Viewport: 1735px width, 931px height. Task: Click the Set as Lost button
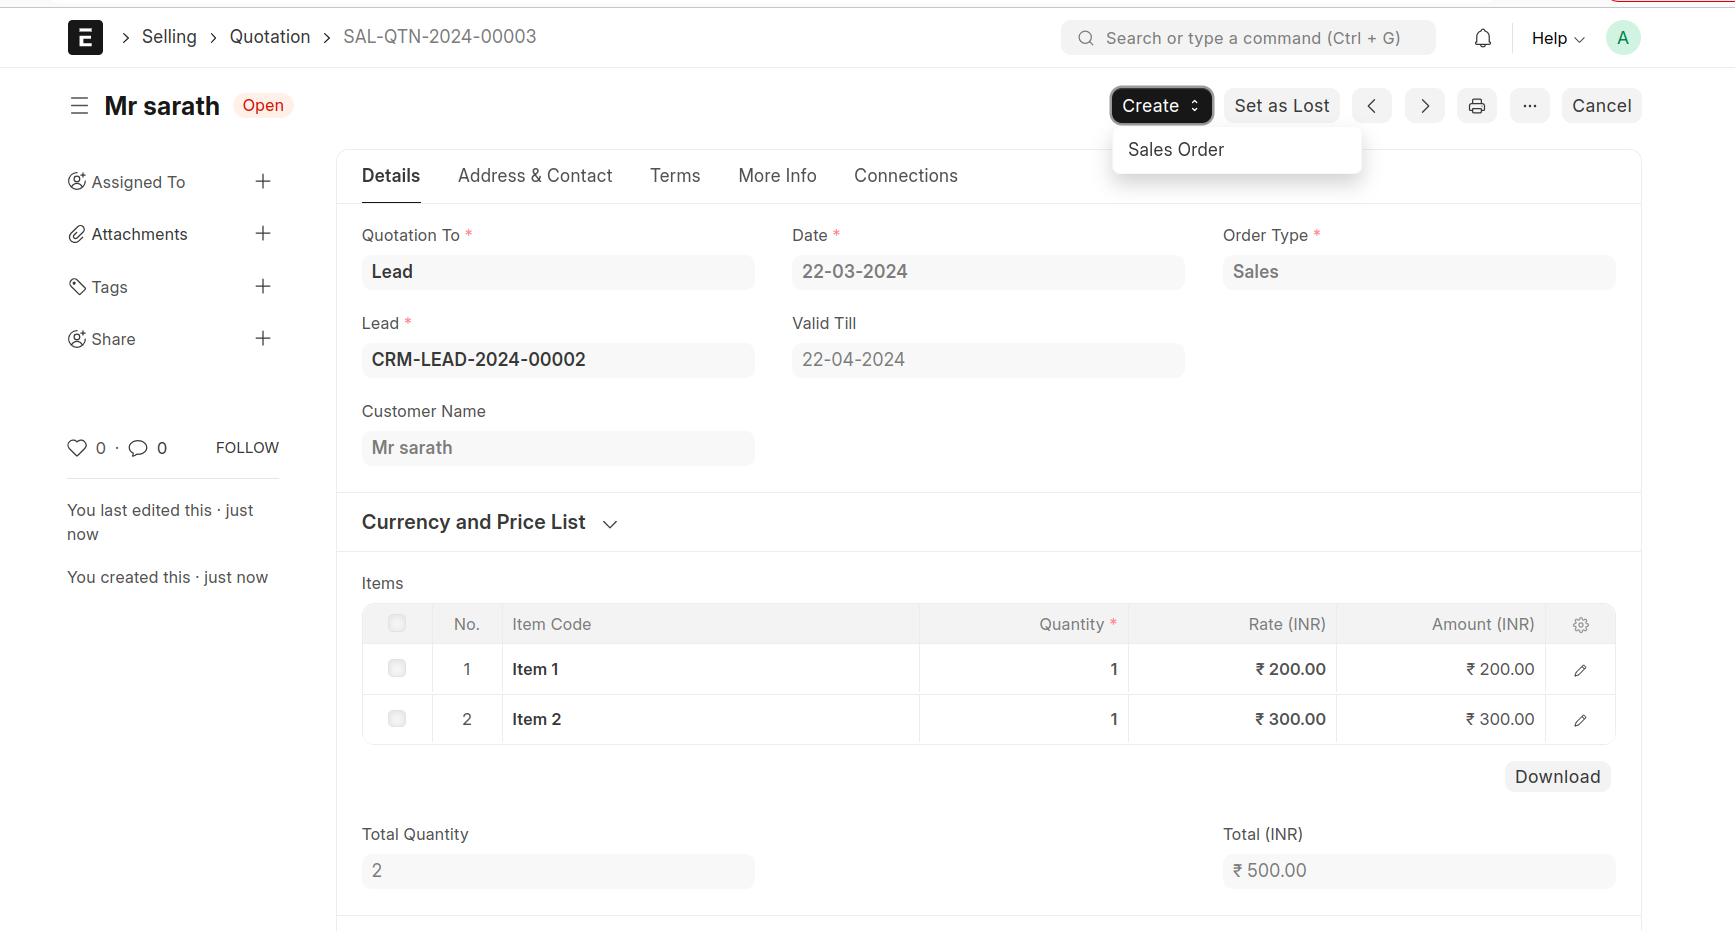pyautogui.click(x=1281, y=106)
